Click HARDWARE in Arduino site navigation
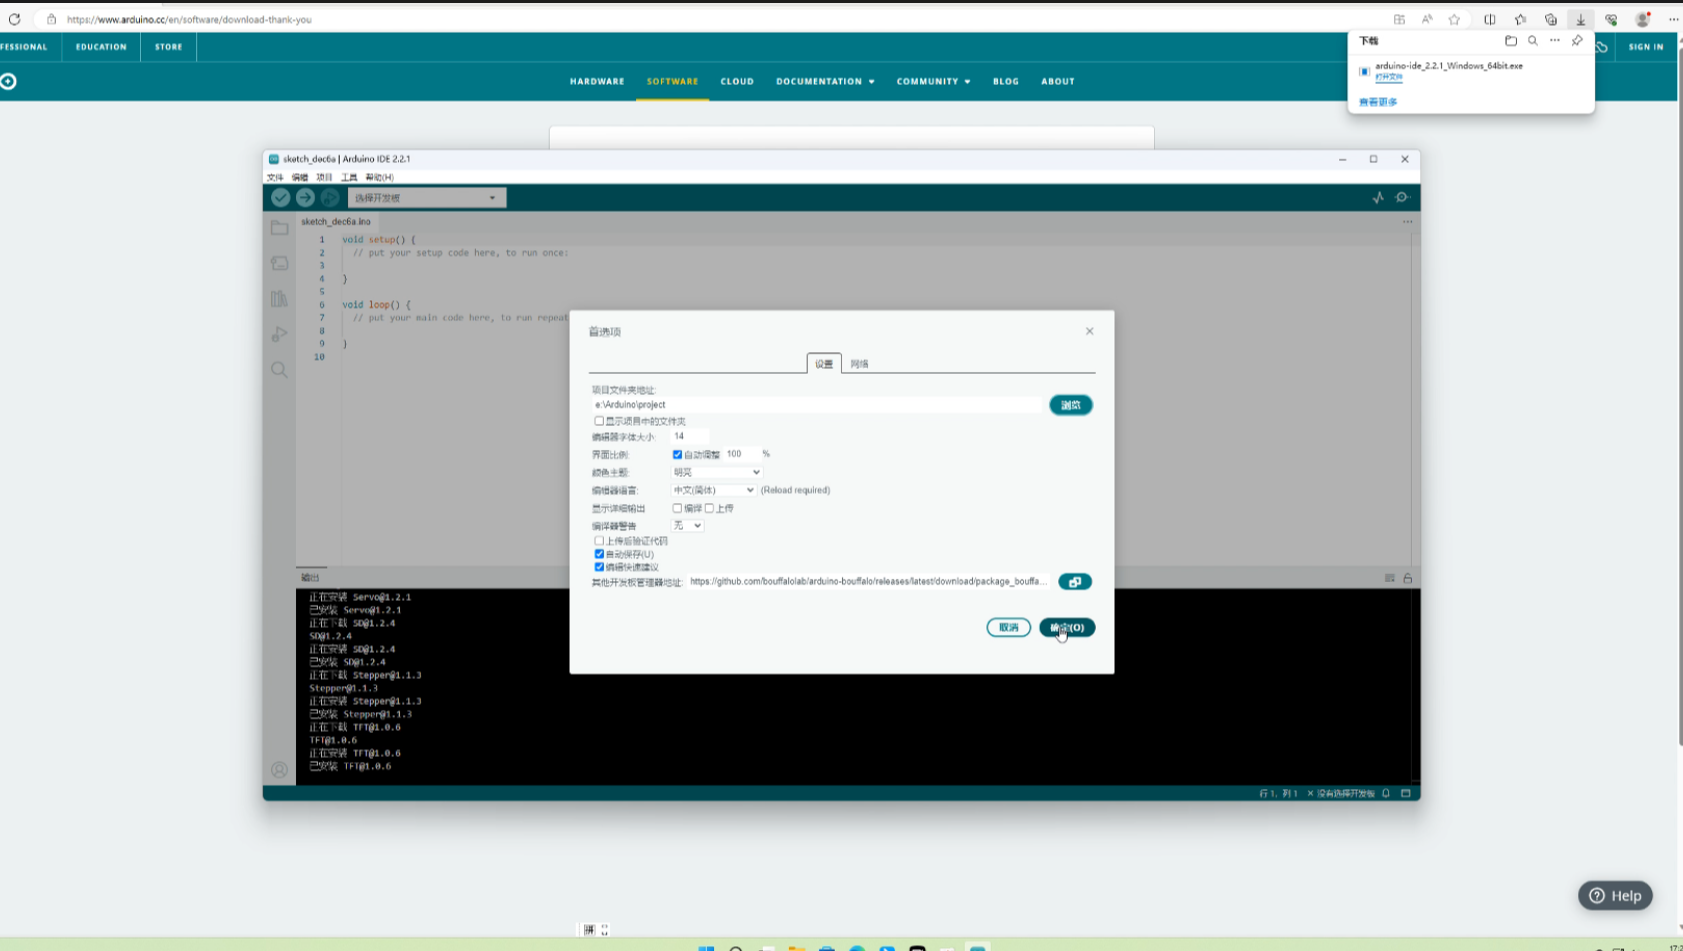The width and height of the screenshot is (1683, 951). [x=597, y=81]
